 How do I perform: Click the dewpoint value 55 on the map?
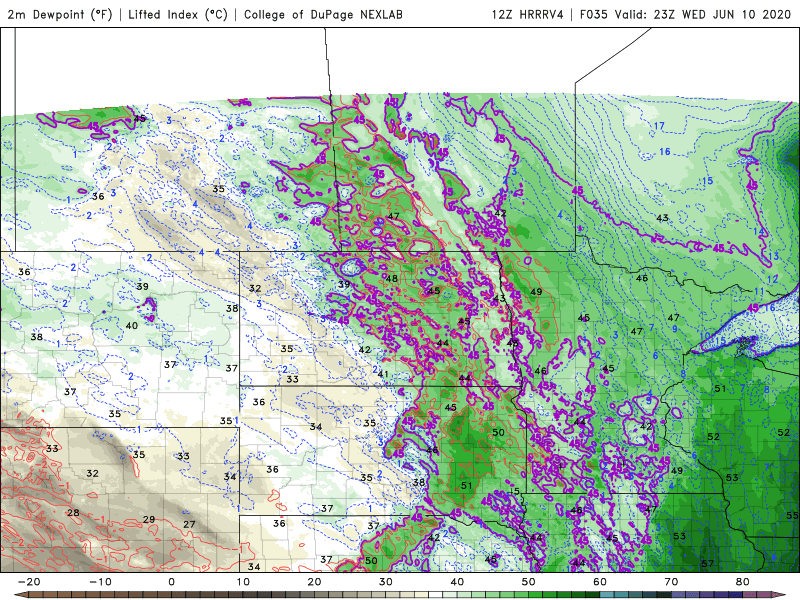click(792, 516)
